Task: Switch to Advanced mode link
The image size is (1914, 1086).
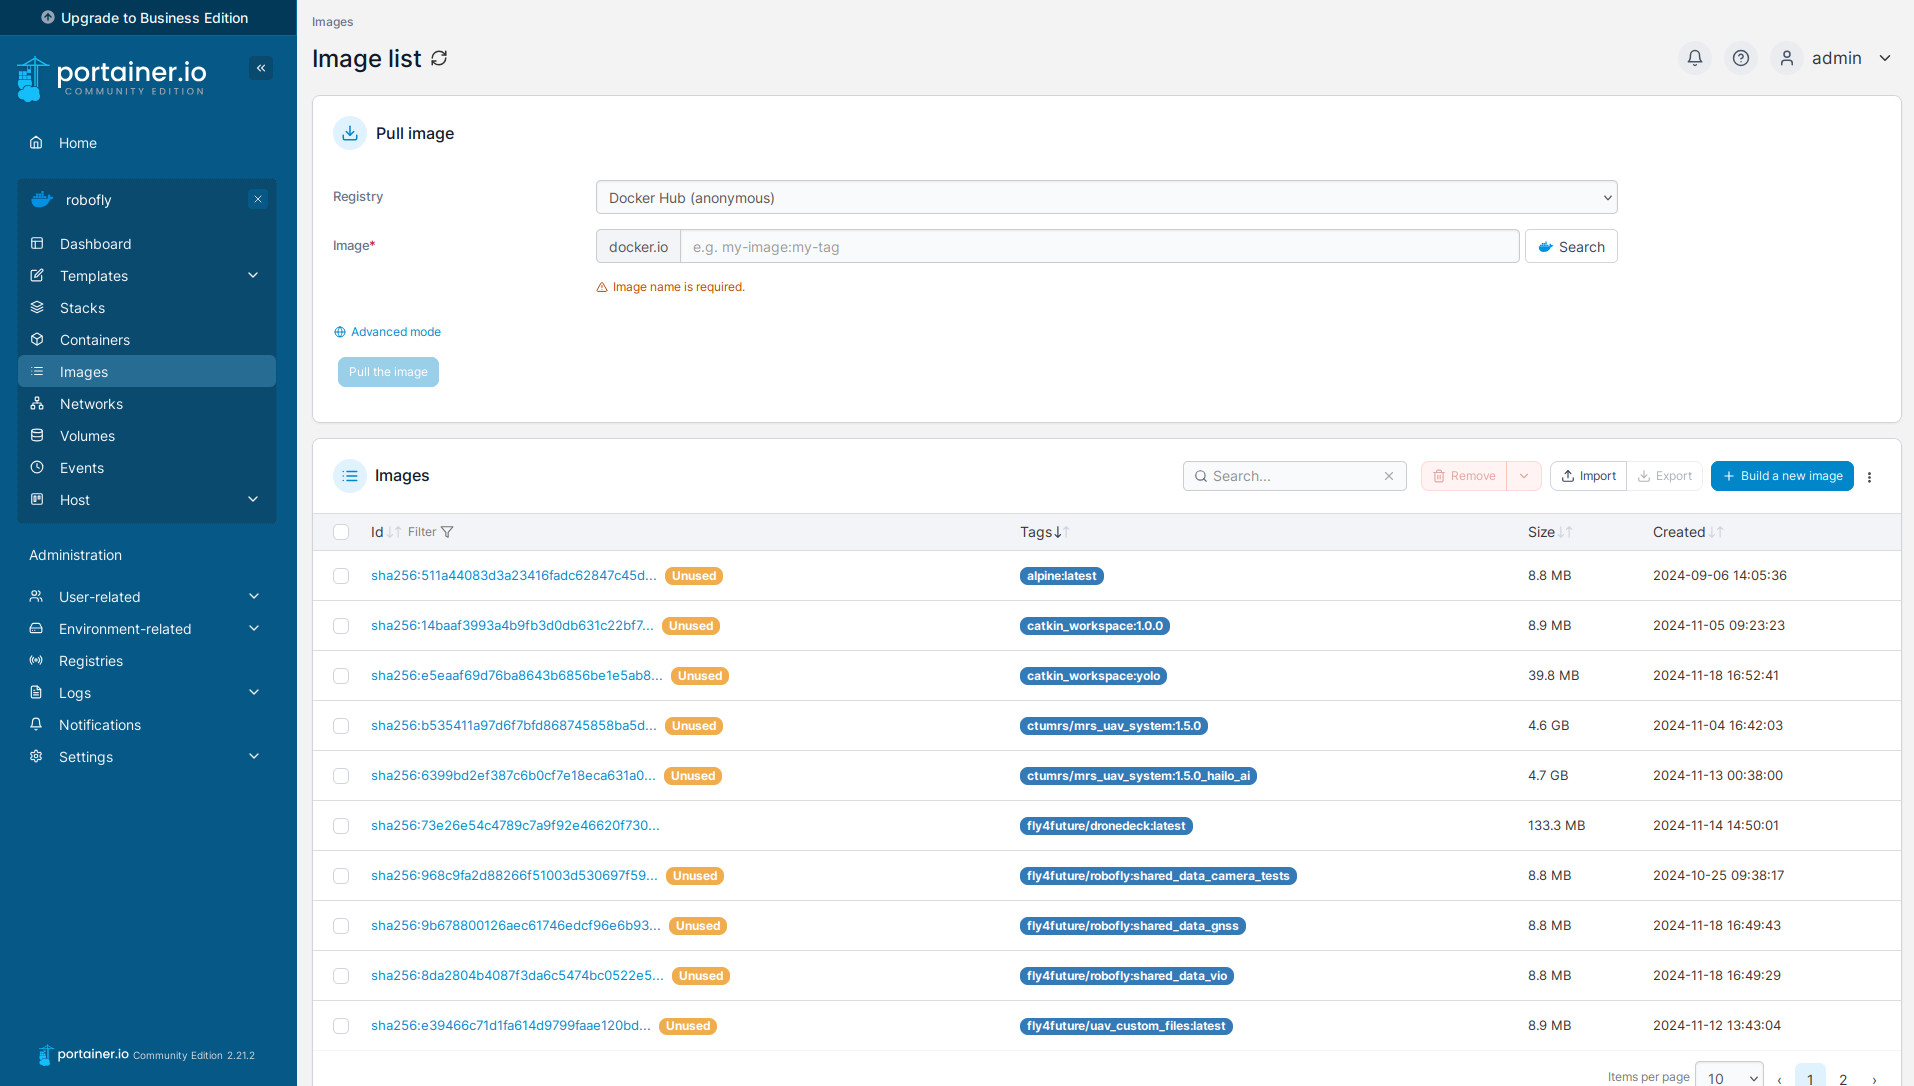Action: click(x=388, y=332)
